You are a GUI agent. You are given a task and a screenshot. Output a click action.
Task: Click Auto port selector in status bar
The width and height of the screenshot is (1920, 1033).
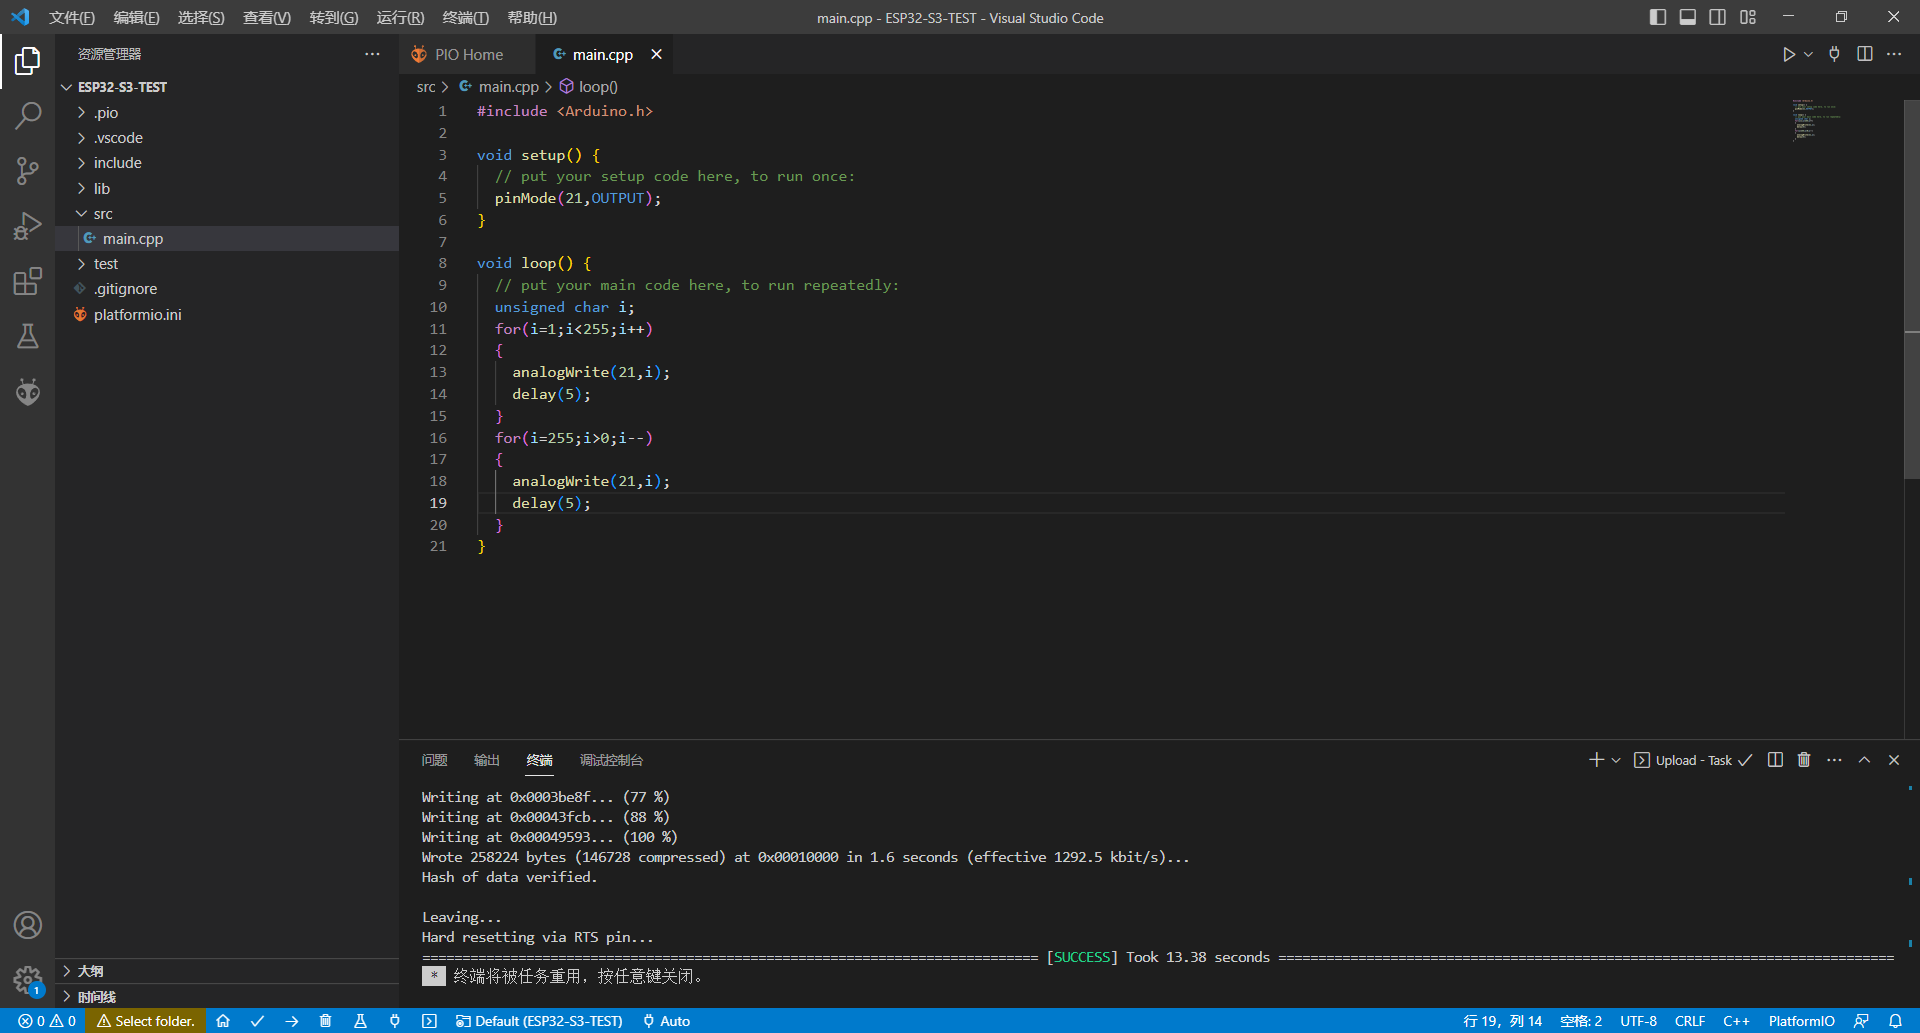point(666,1021)
